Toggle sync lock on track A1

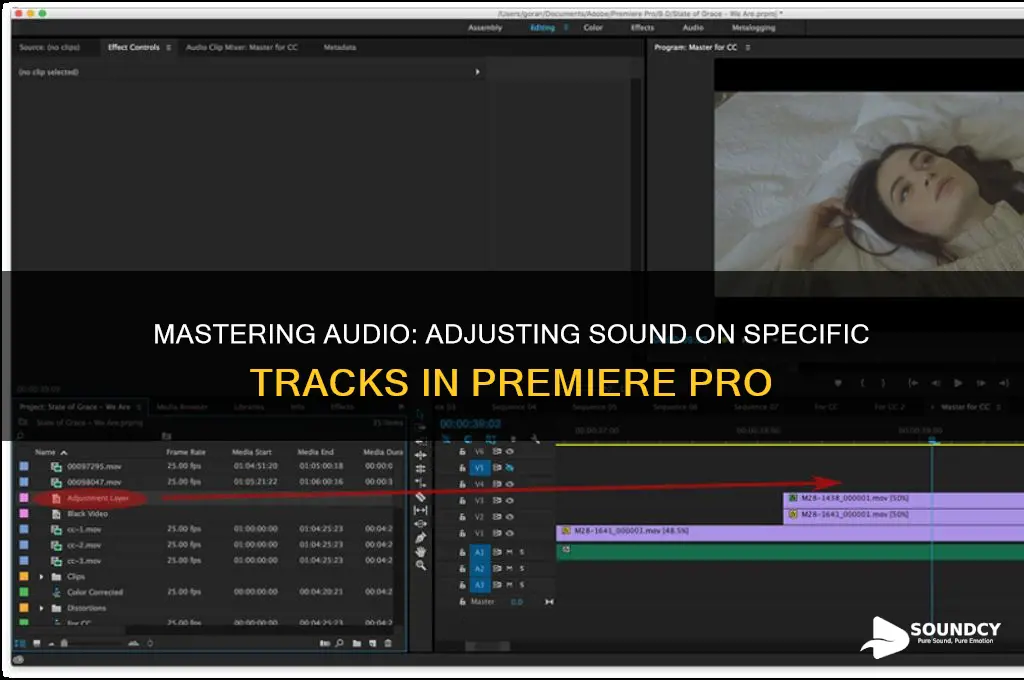[x=497, y=552]
